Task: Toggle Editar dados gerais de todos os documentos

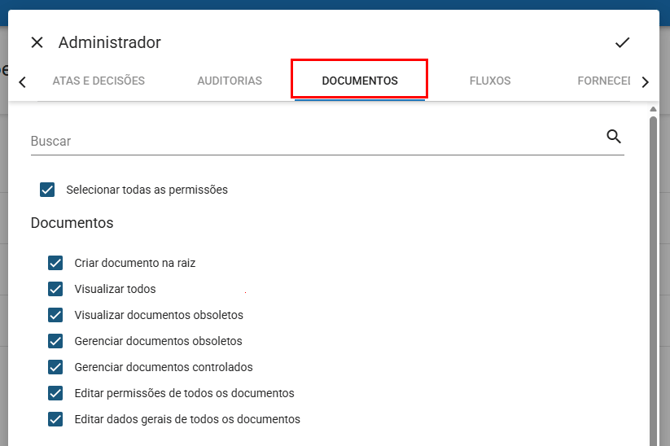Action: click(x=56, y=419)
